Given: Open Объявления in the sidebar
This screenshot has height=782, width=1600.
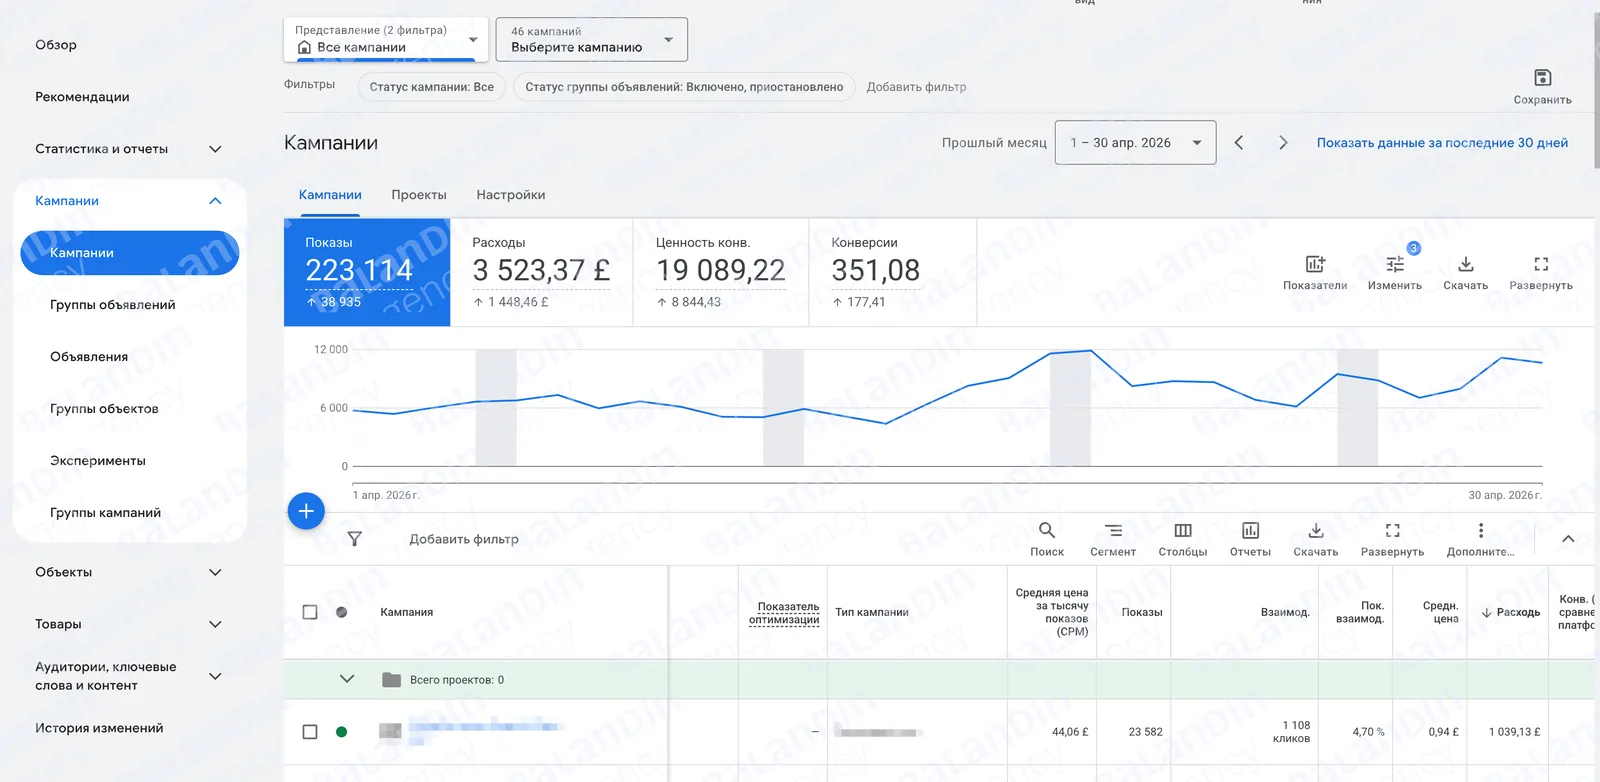Looking at the screenshot, I should [x=89, y=357].
